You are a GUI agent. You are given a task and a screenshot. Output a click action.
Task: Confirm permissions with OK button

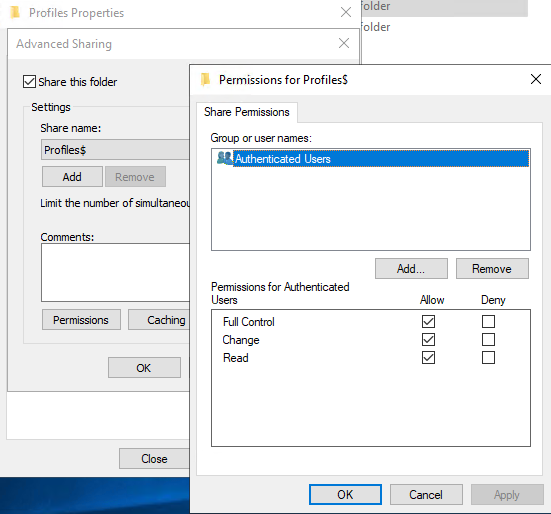coord(345,495)
